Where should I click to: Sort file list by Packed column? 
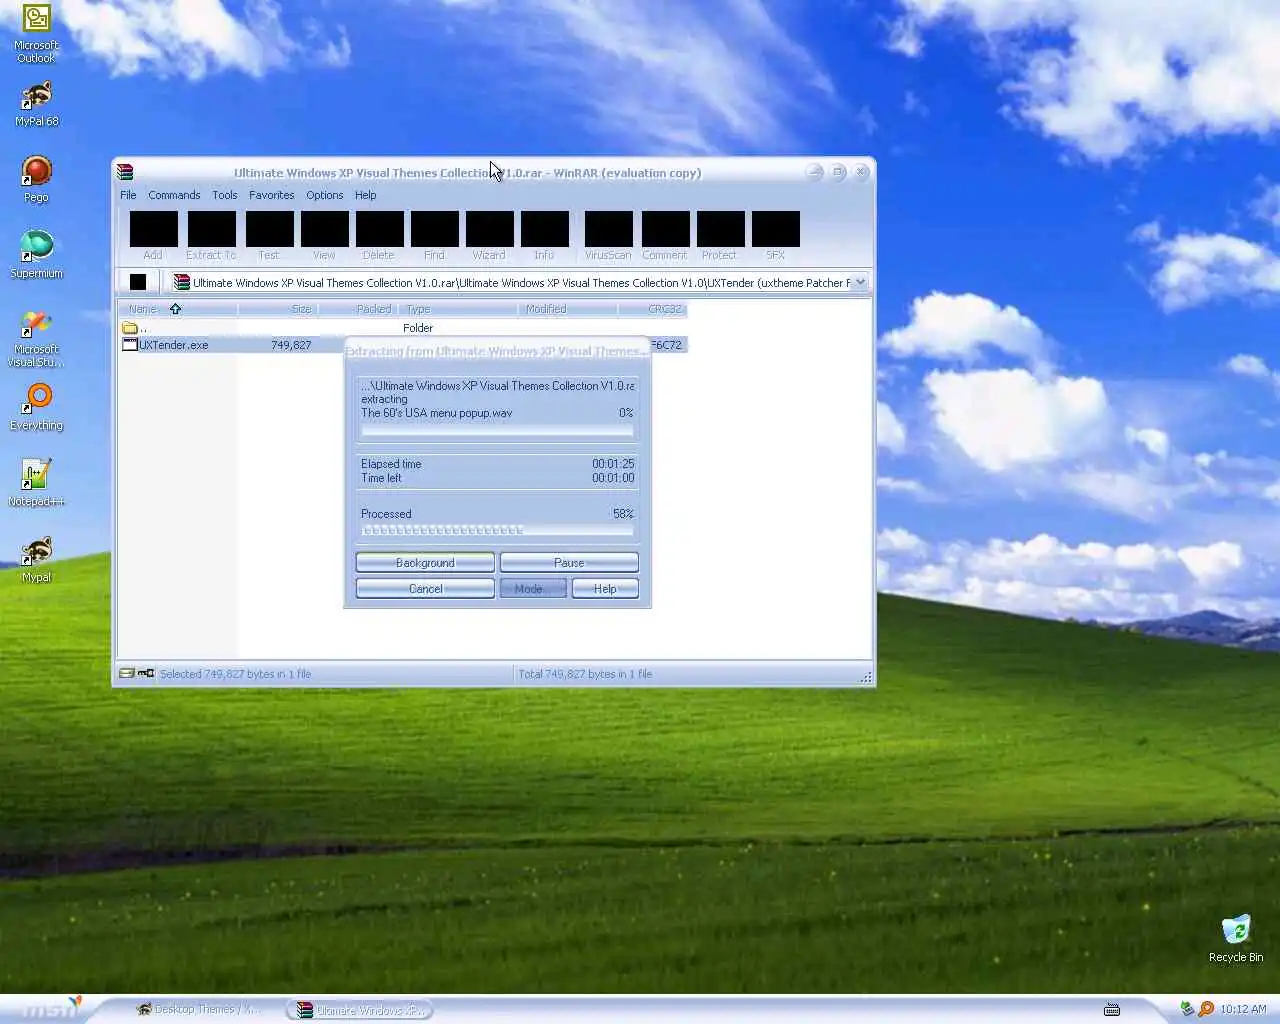click(358, 309)
